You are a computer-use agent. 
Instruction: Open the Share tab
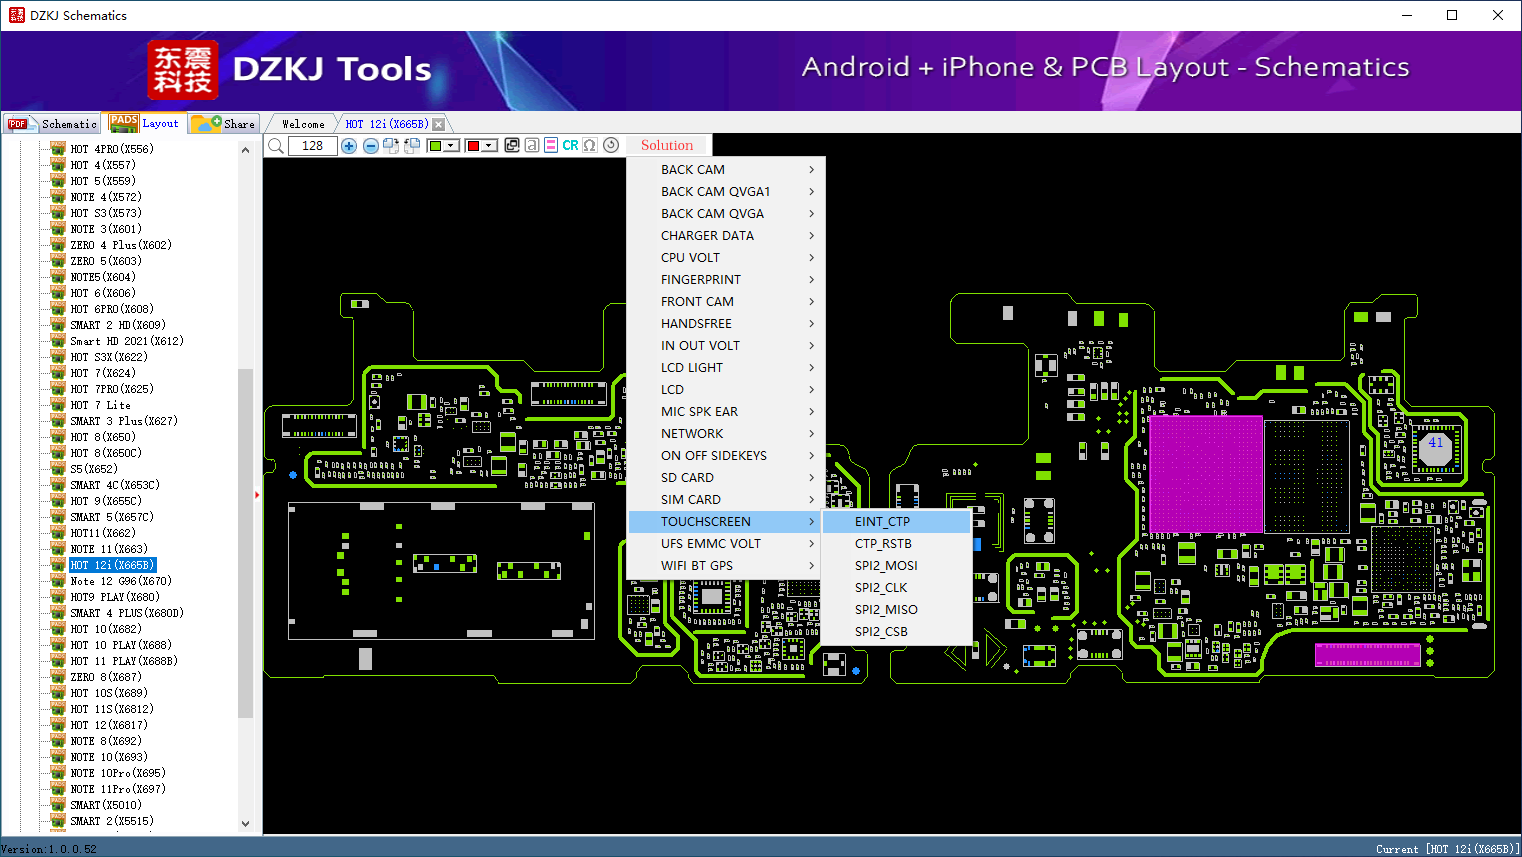coord(225,124)
